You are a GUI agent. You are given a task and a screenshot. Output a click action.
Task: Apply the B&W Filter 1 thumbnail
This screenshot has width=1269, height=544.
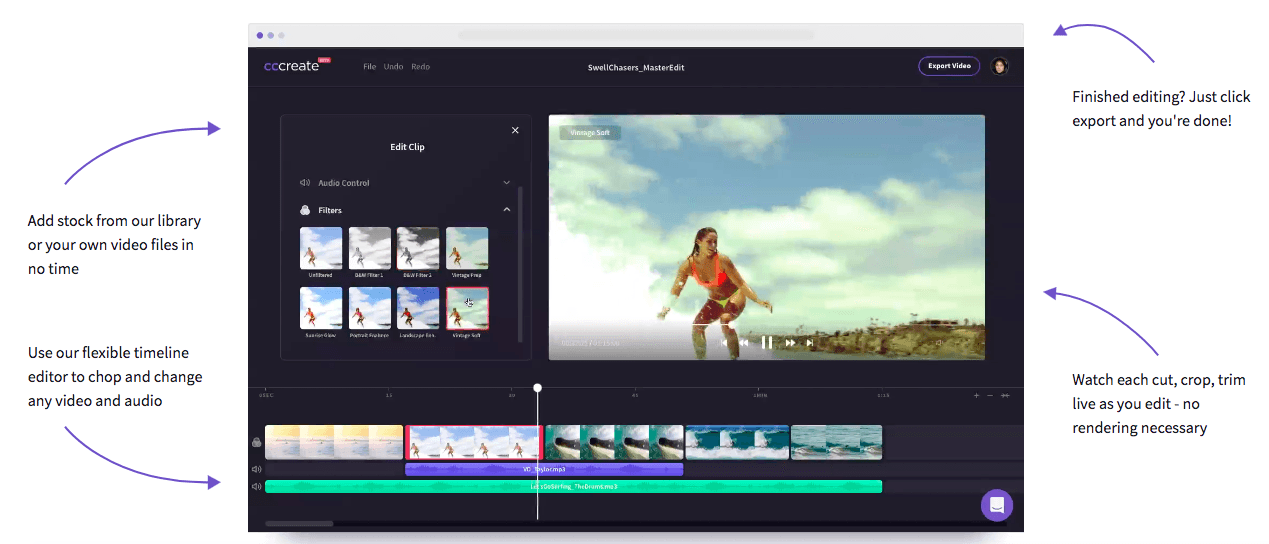pos(370,248)
